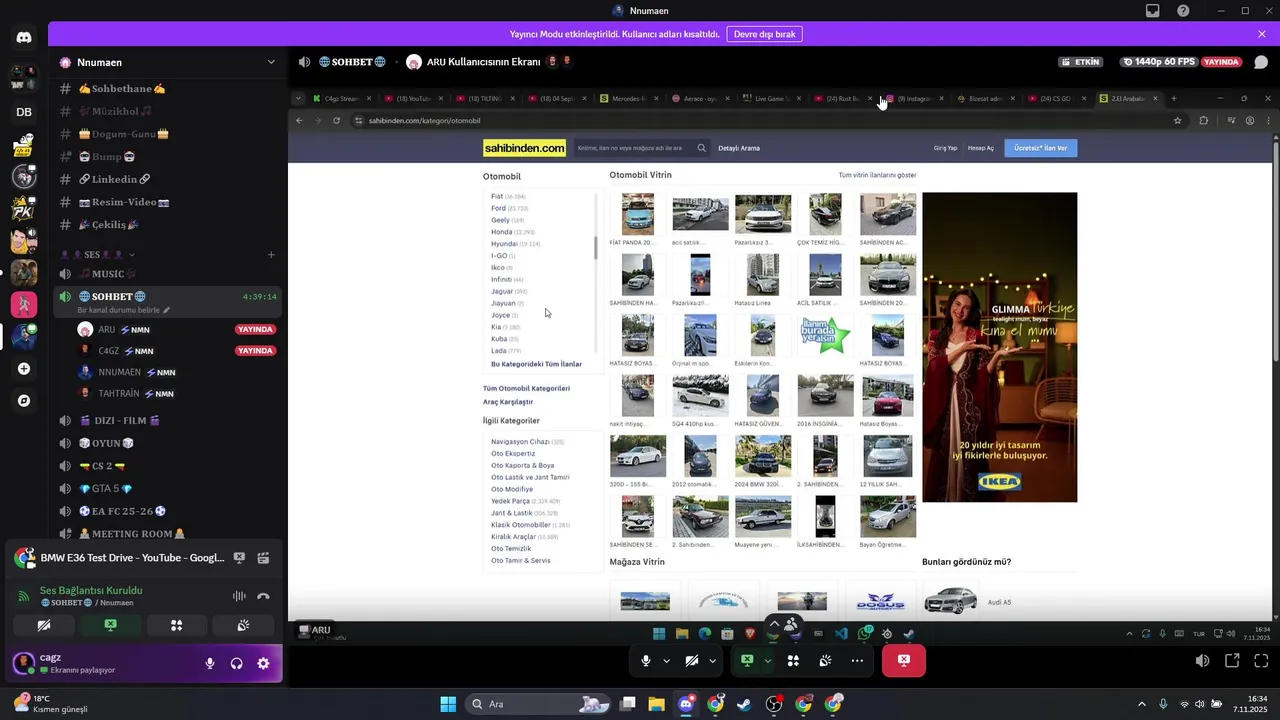The width and height of the screenshot is (1280, 720).
Task: Set channel status Bir kanal durumu belirle
Action: (124, 310)
